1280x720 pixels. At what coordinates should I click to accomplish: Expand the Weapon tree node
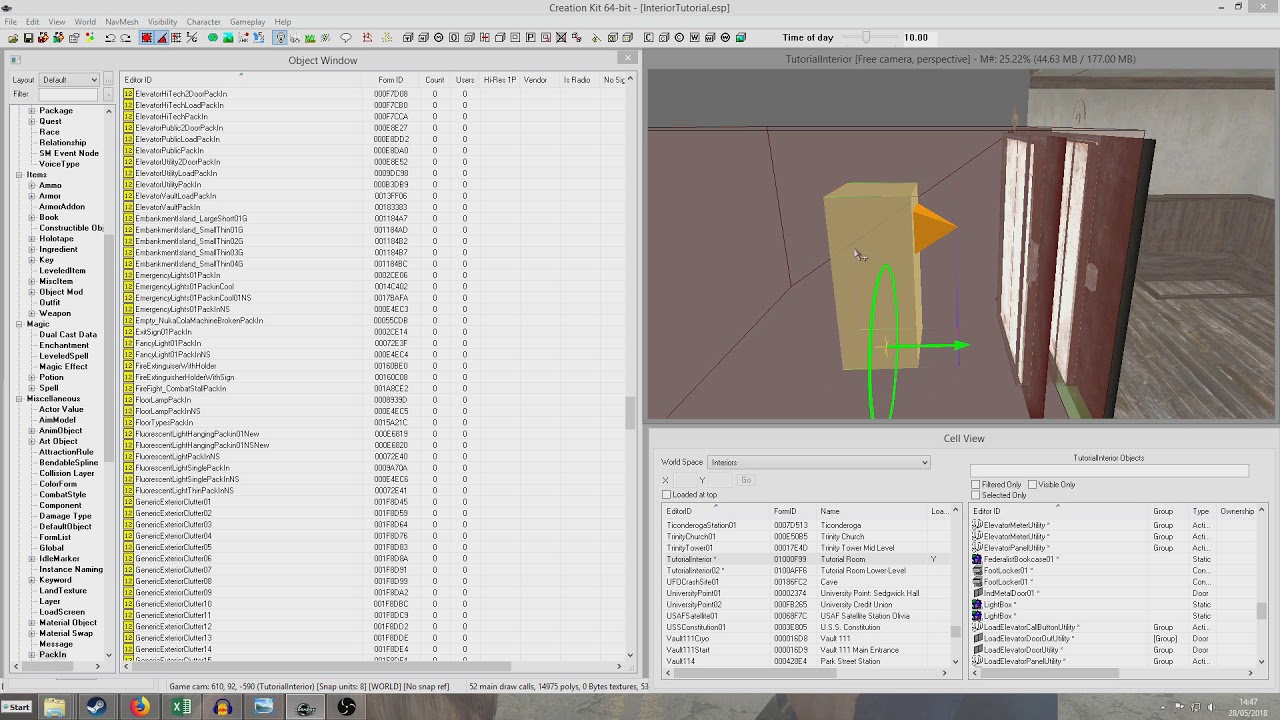pos(31,314)
